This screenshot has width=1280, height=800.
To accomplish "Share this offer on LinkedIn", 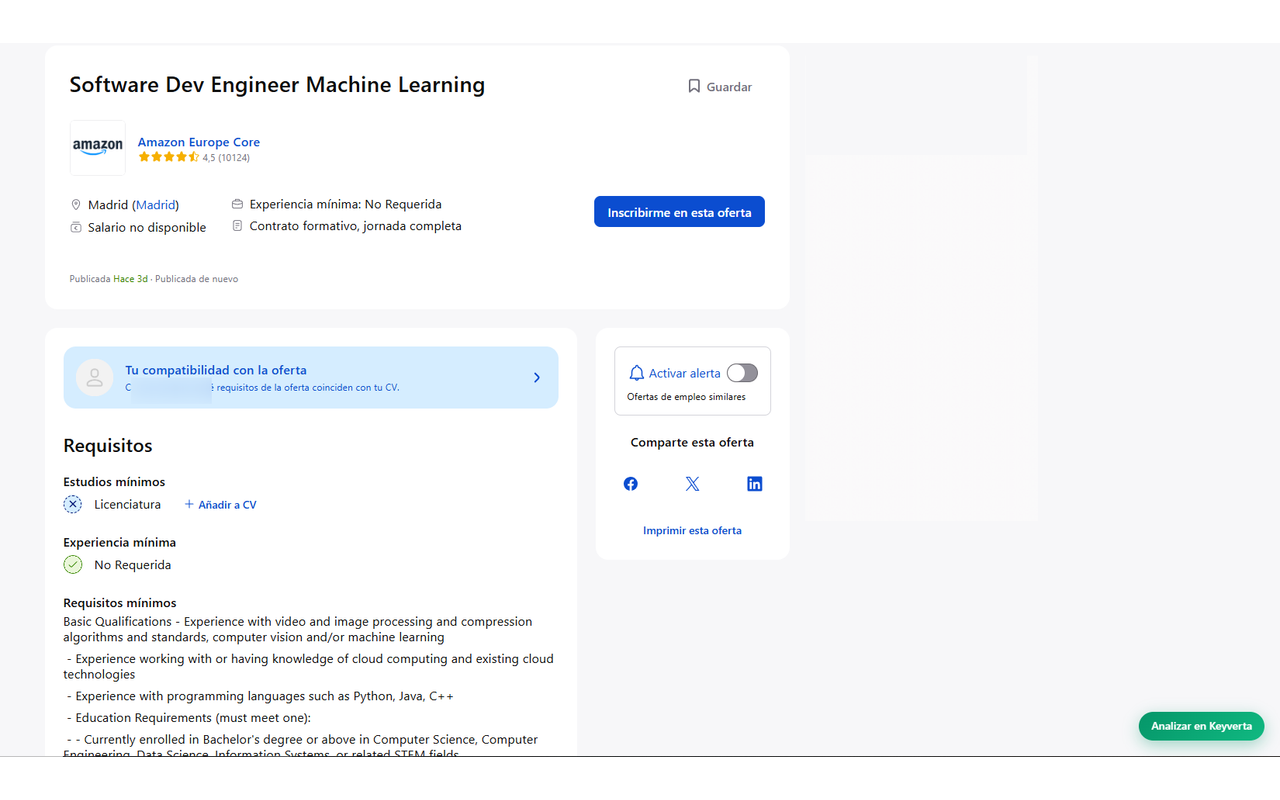I will (x=755, y=484).
